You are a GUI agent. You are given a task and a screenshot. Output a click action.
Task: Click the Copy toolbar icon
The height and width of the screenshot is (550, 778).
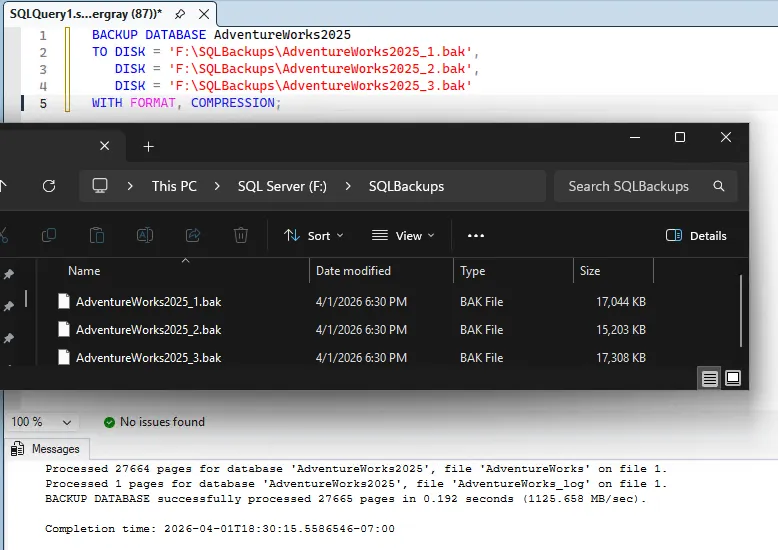coord(49,235)
